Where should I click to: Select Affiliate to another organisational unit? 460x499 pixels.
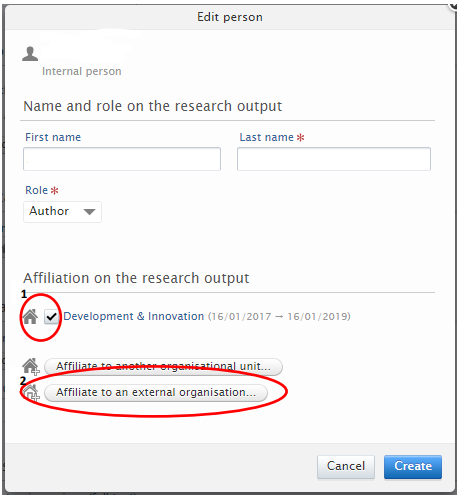[x=163, y=367]
